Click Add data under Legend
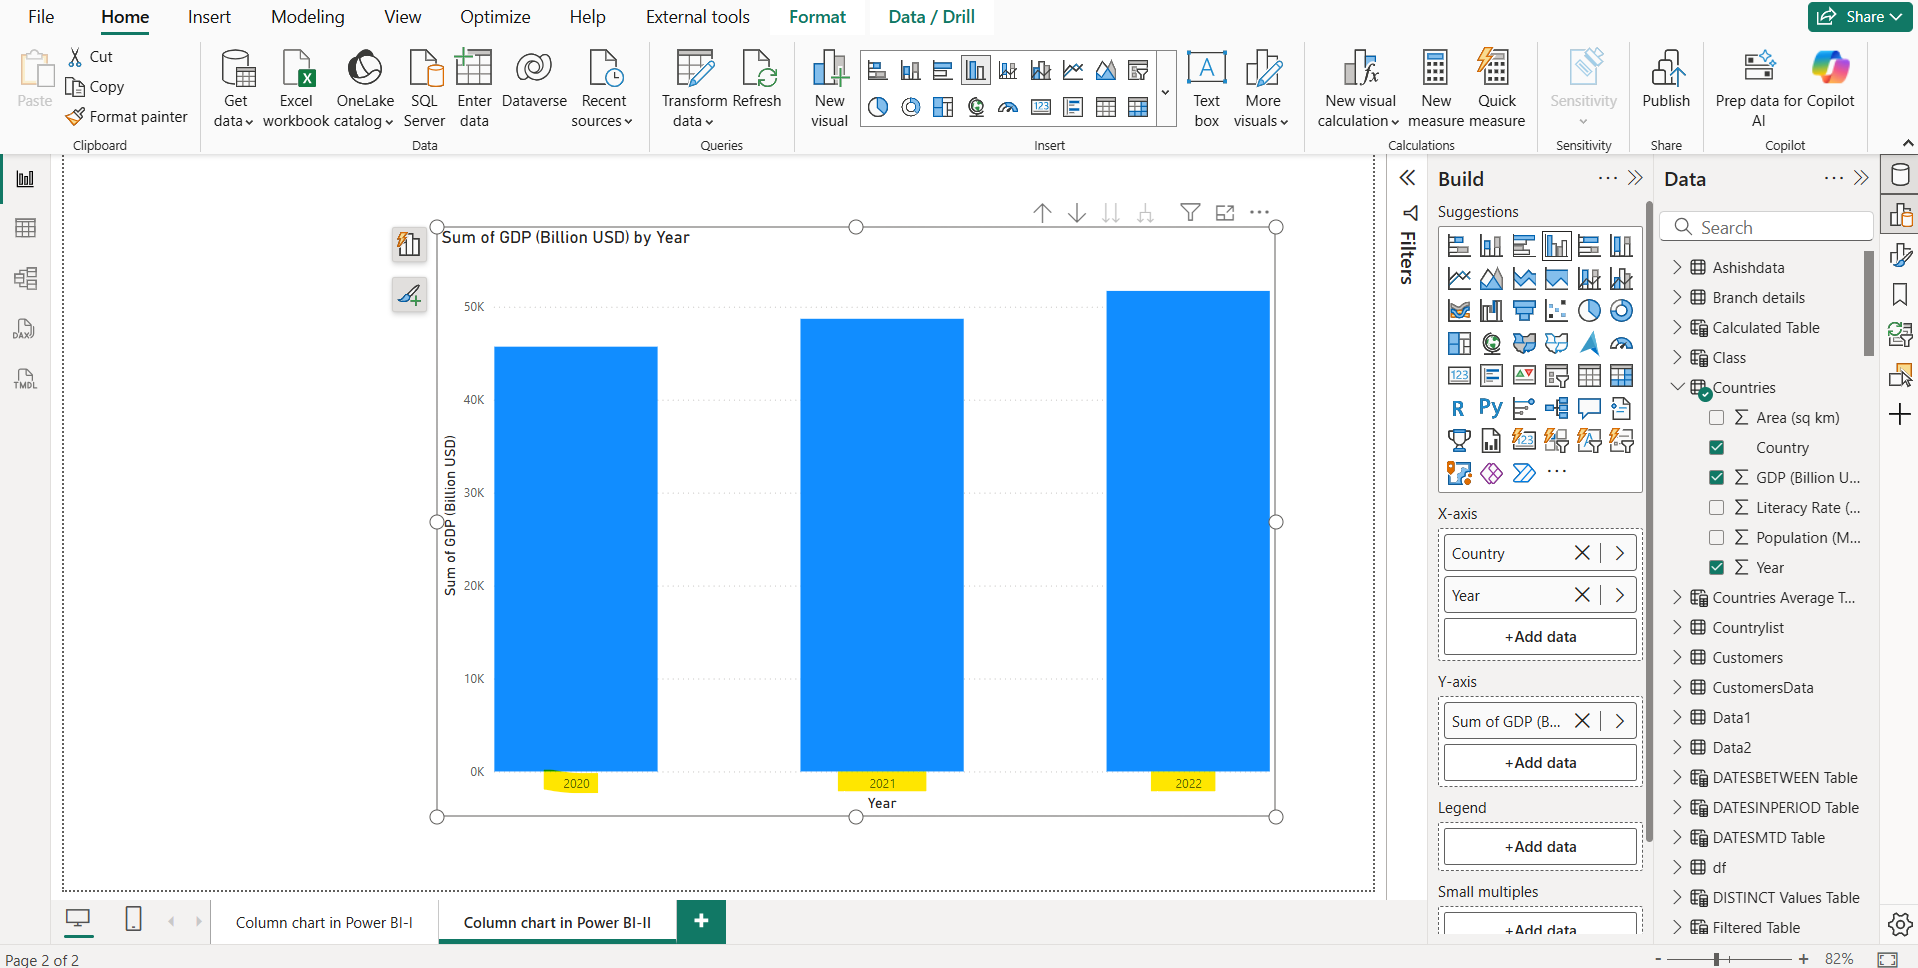 (1539, 846)
